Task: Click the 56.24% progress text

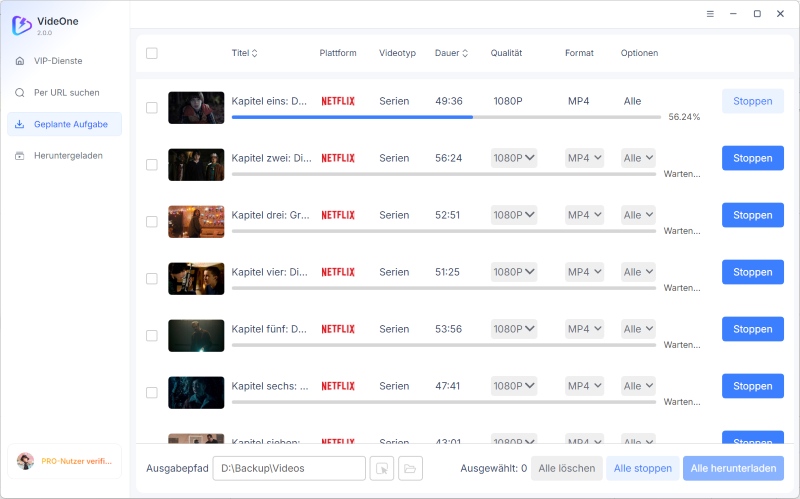Action: coord(684,117)
